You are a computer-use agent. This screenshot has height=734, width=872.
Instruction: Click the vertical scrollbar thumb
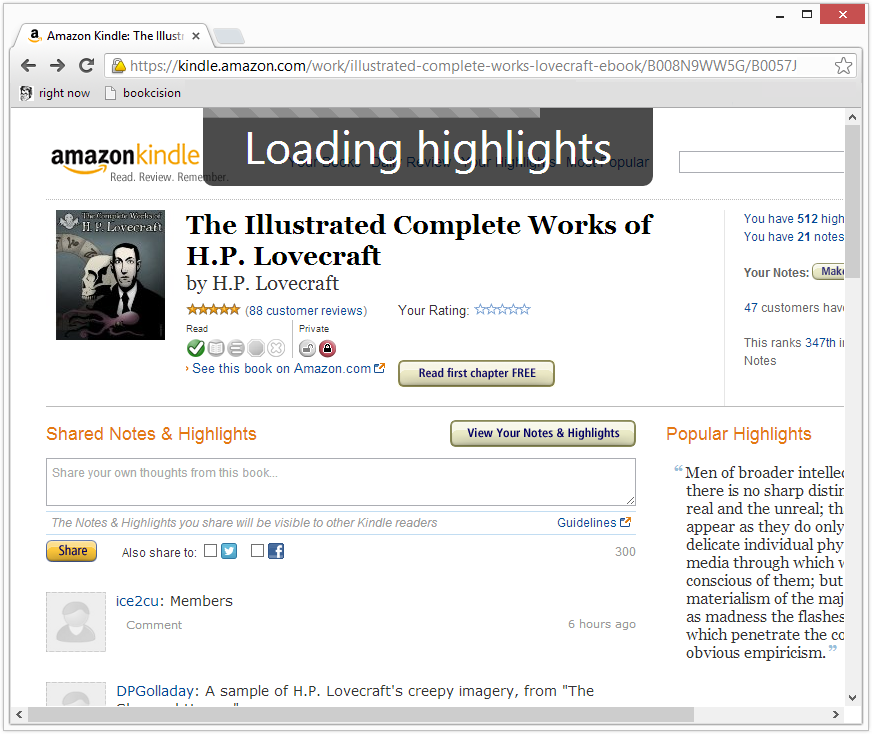click(x=853, y=201)
